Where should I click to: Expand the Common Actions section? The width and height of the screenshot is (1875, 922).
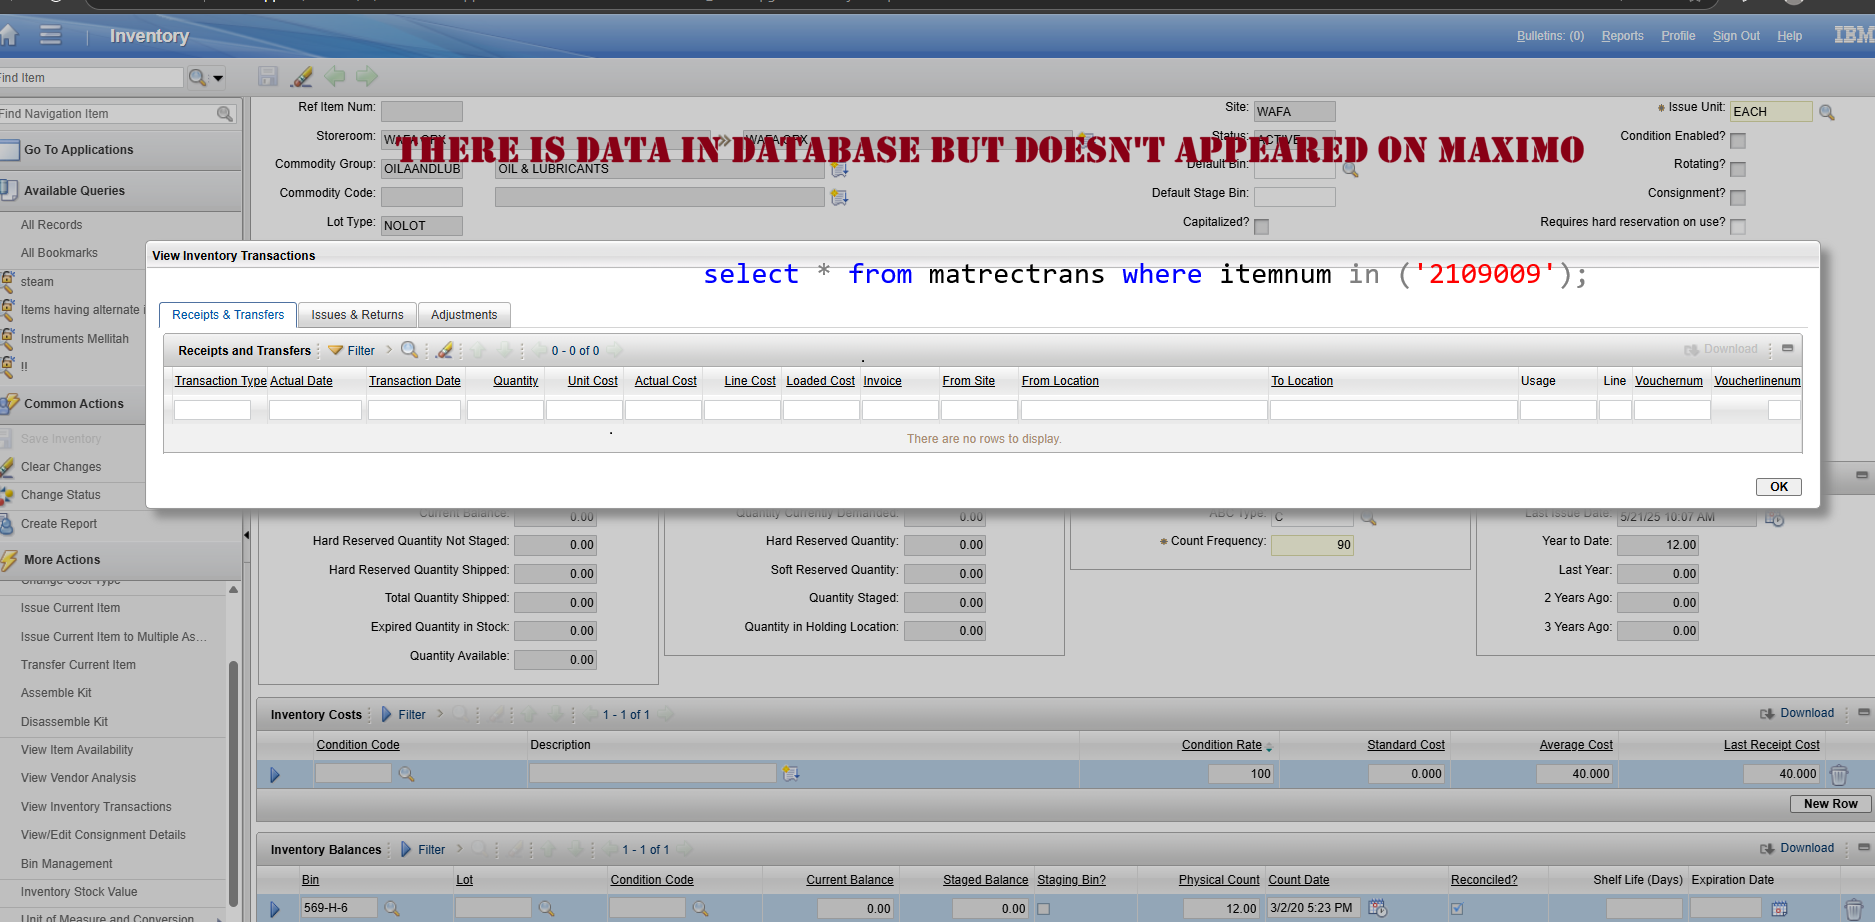click(x=74, y=404)
